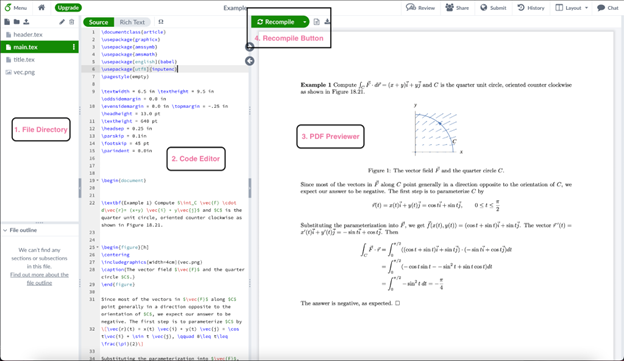Screen dimensions: 624x361
Task: Click the left arrow sync to code button
Action: 250,61
